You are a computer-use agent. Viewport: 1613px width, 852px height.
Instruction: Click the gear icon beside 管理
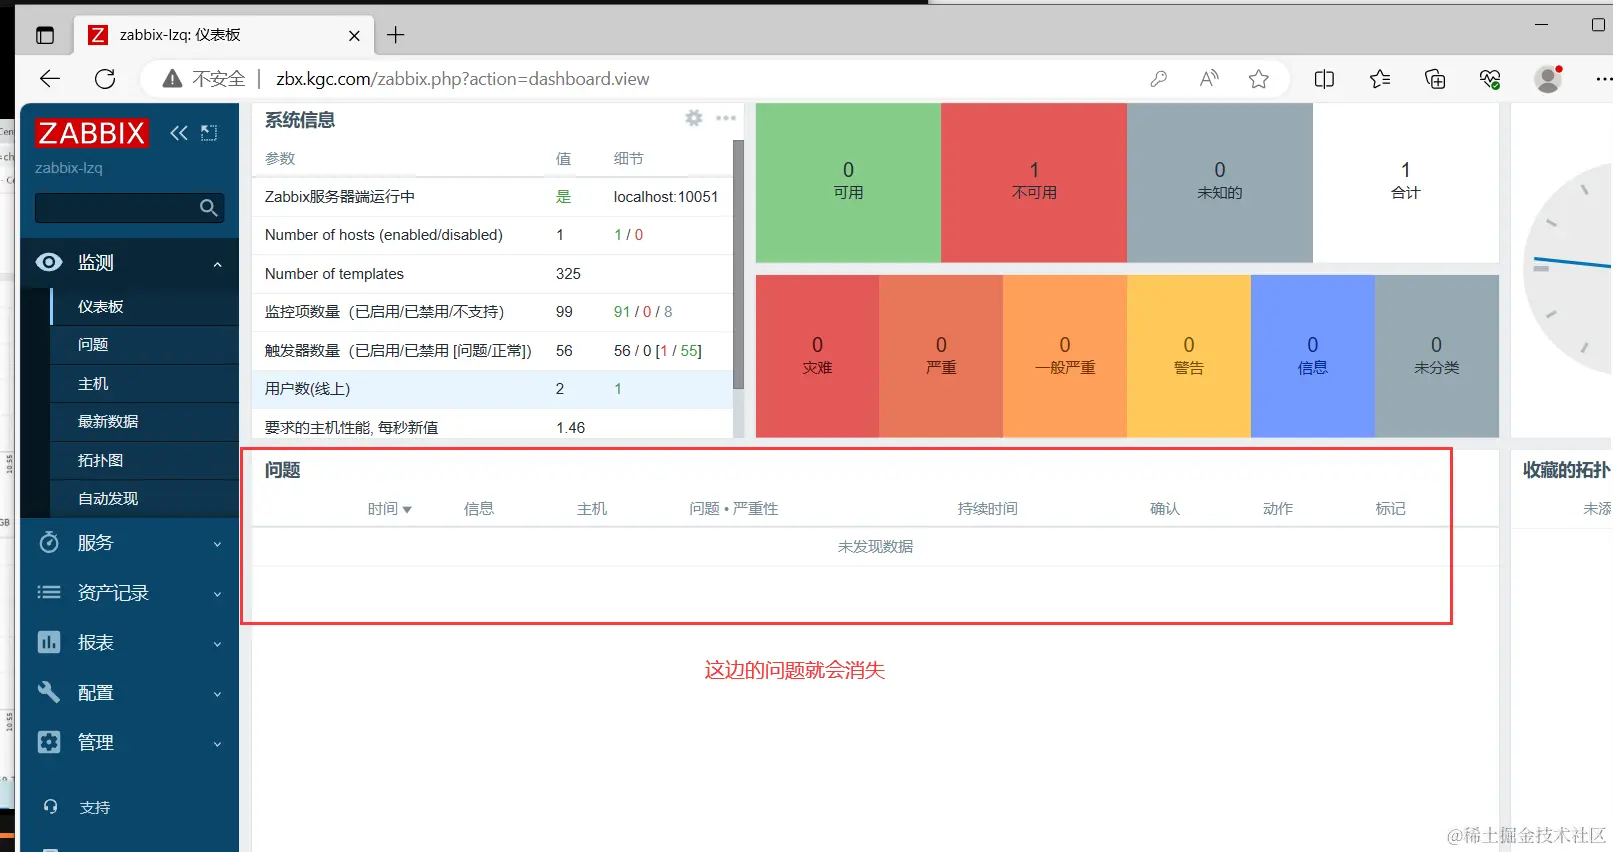point(49,742)
